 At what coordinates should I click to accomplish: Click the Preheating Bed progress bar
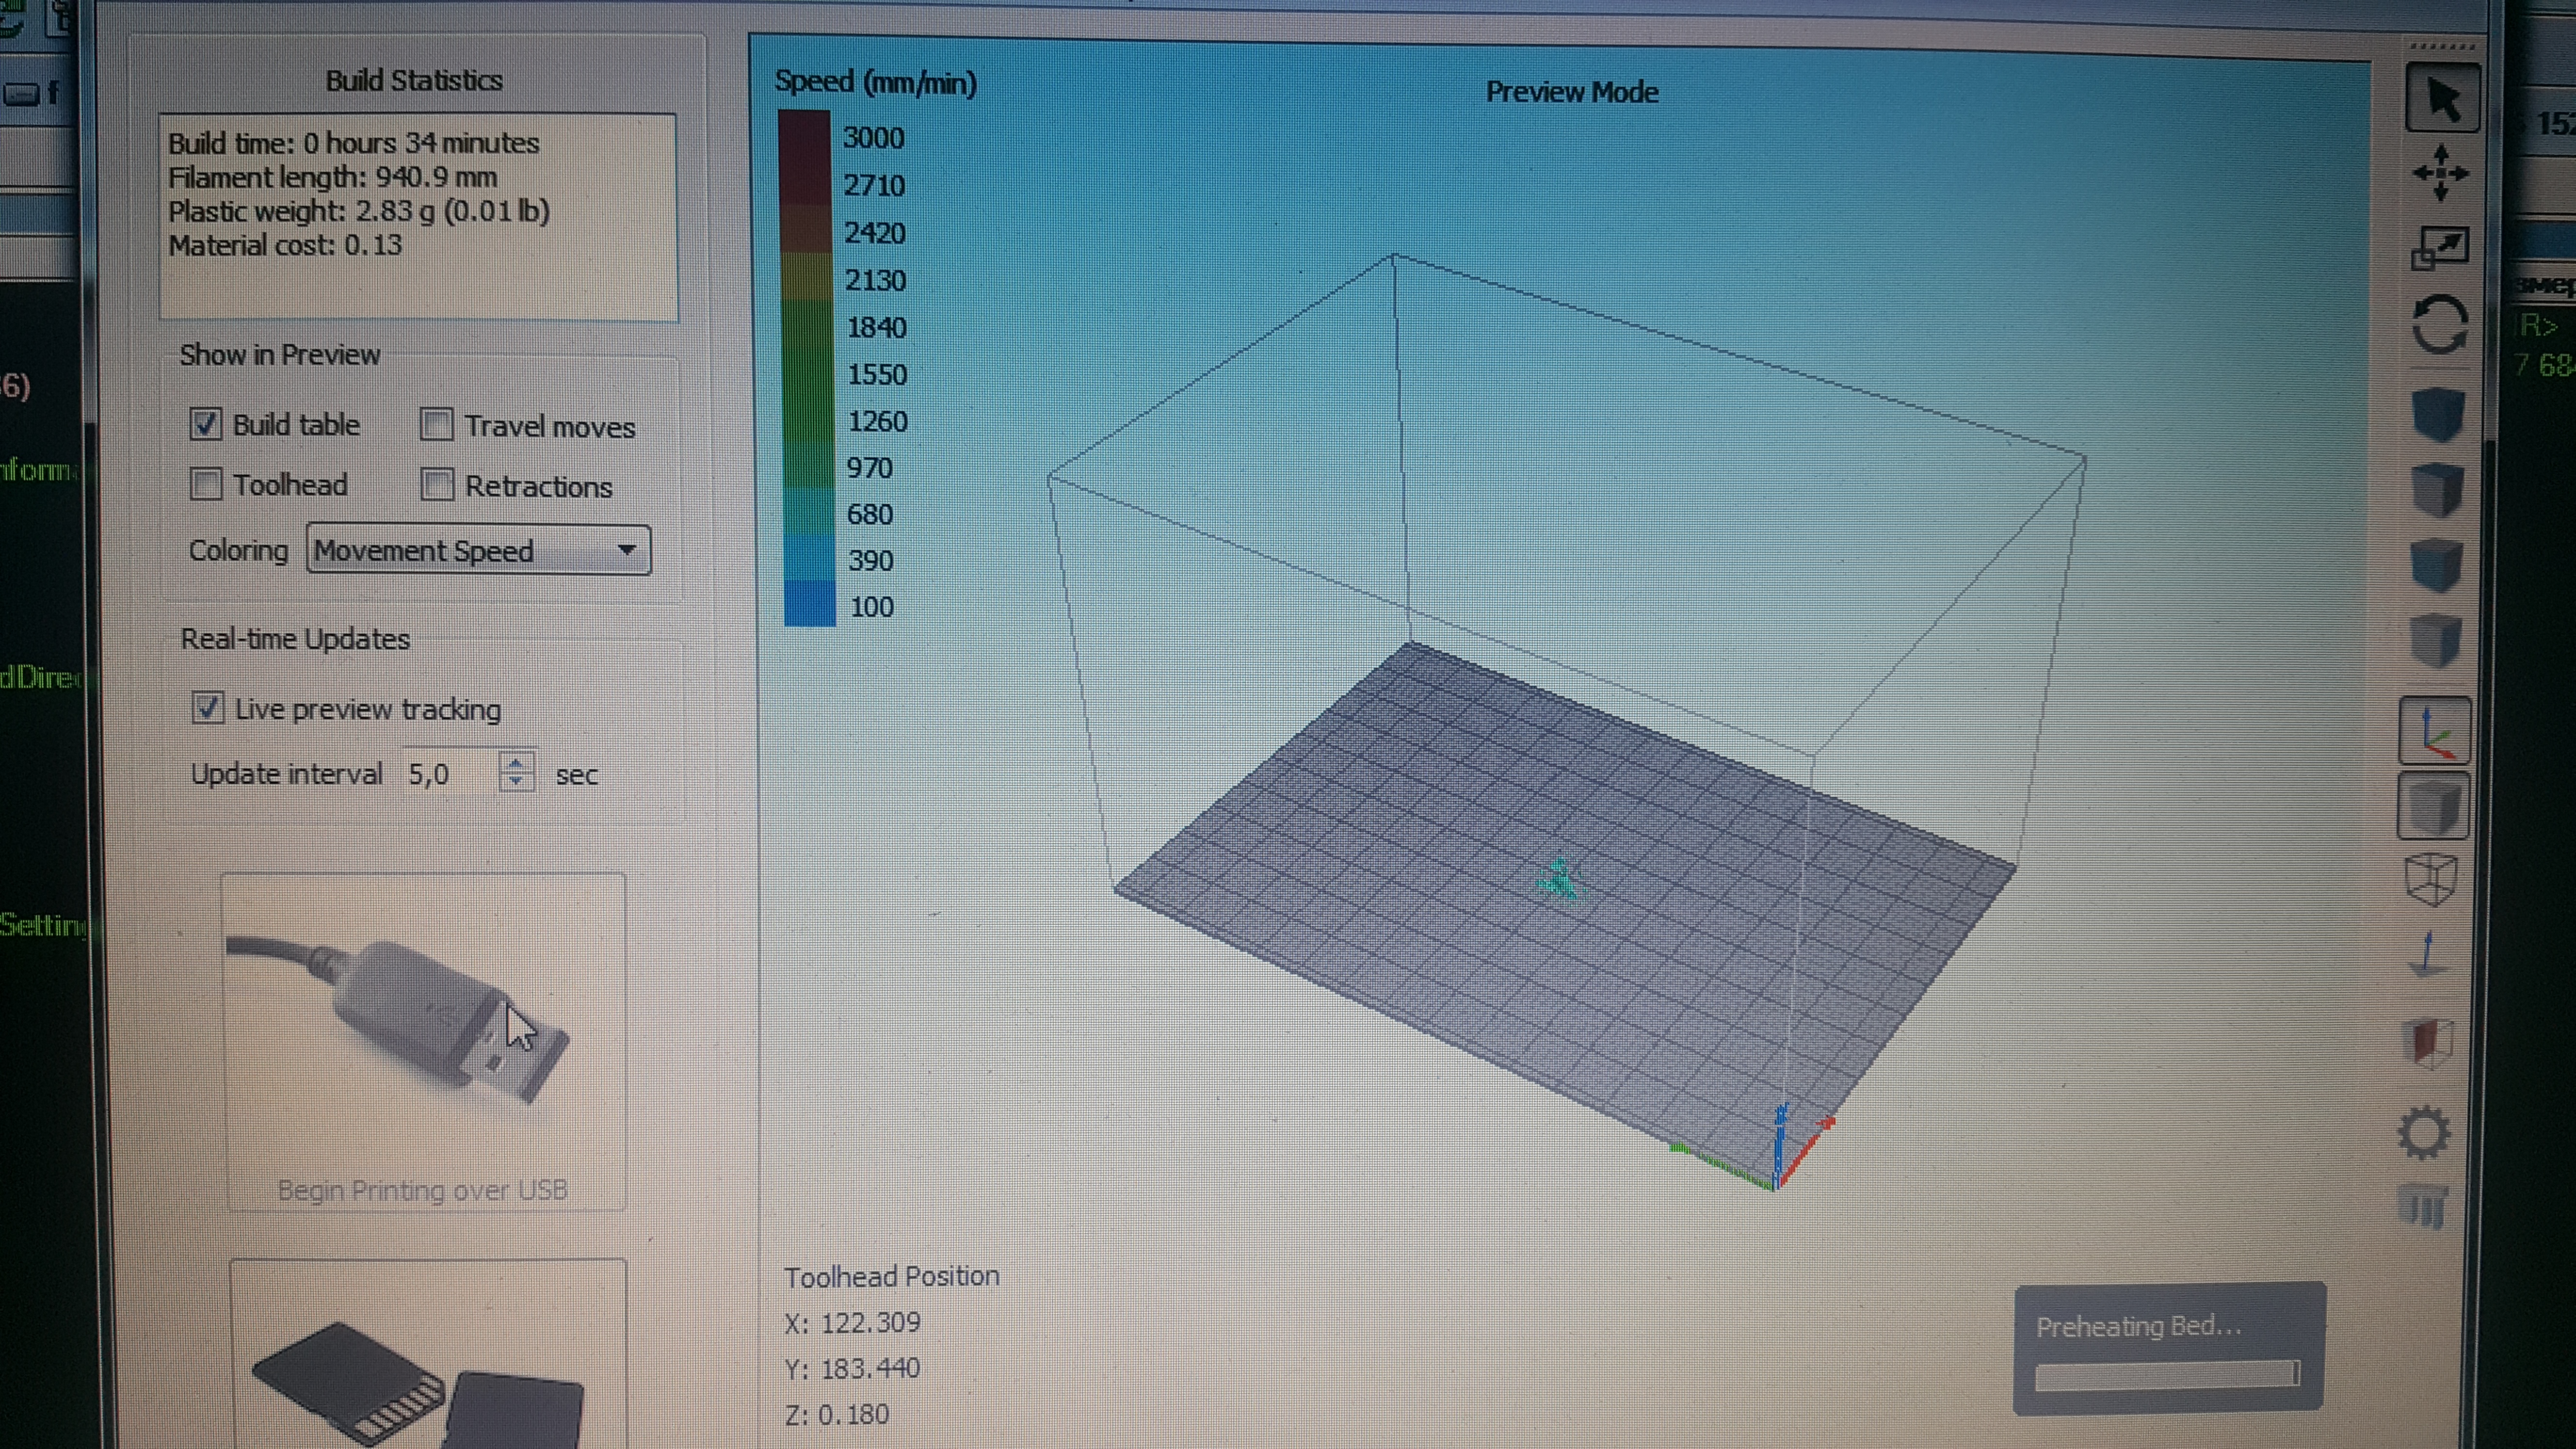(2168, 1375)
